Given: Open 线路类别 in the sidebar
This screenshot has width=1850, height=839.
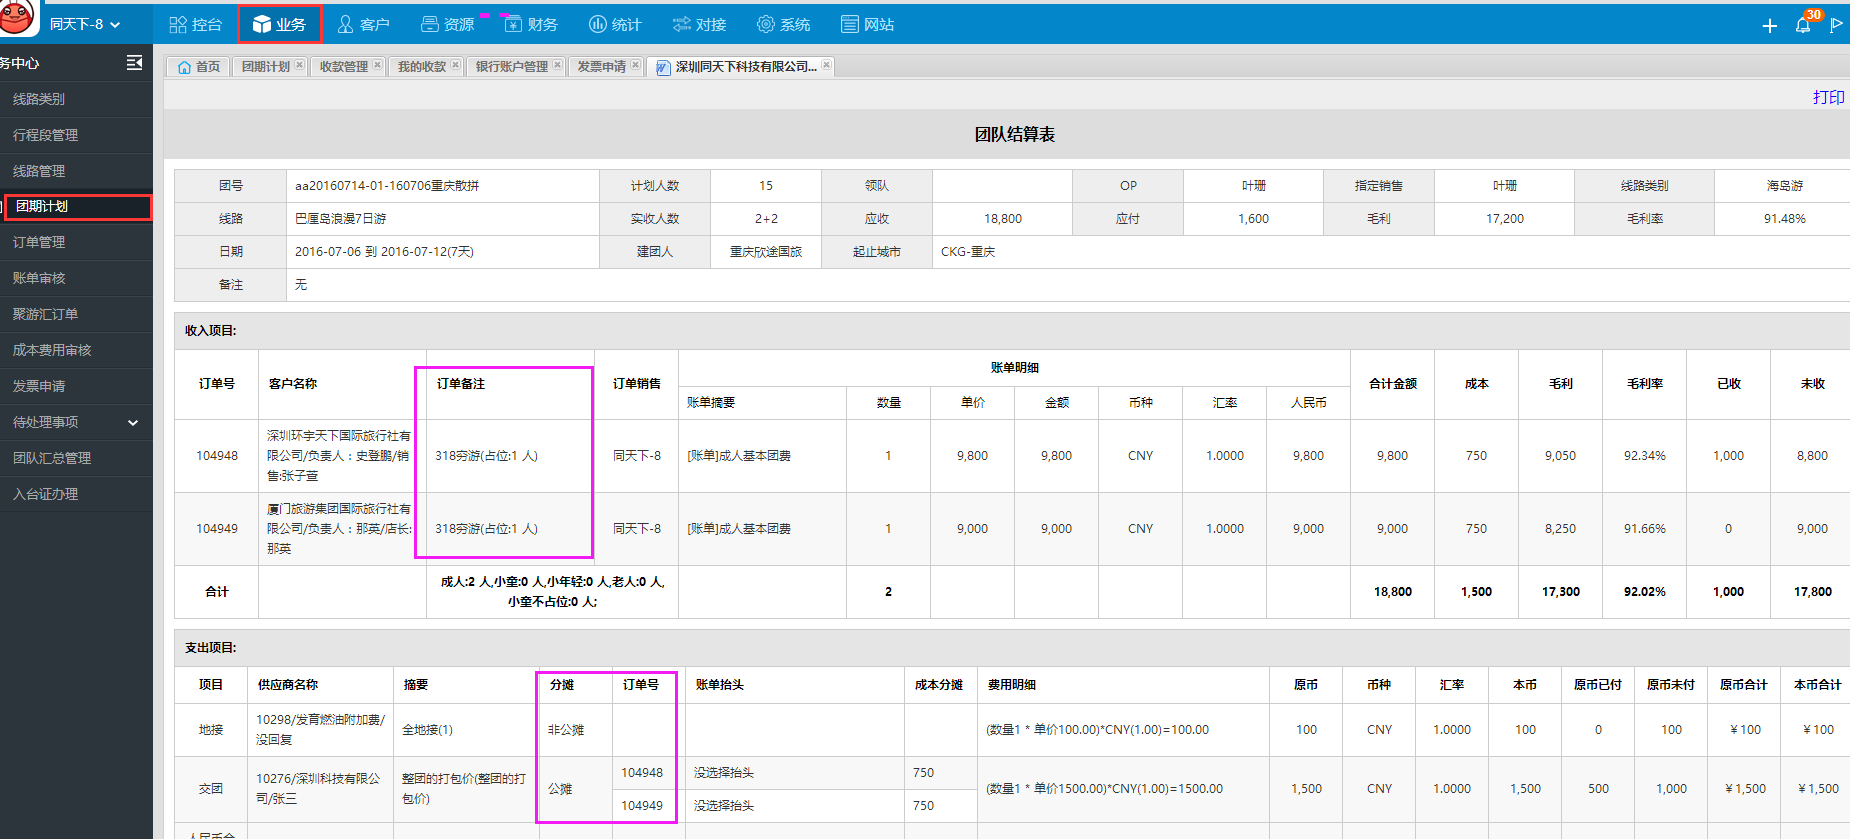Looking at the screenshot, I should (76, 99).
